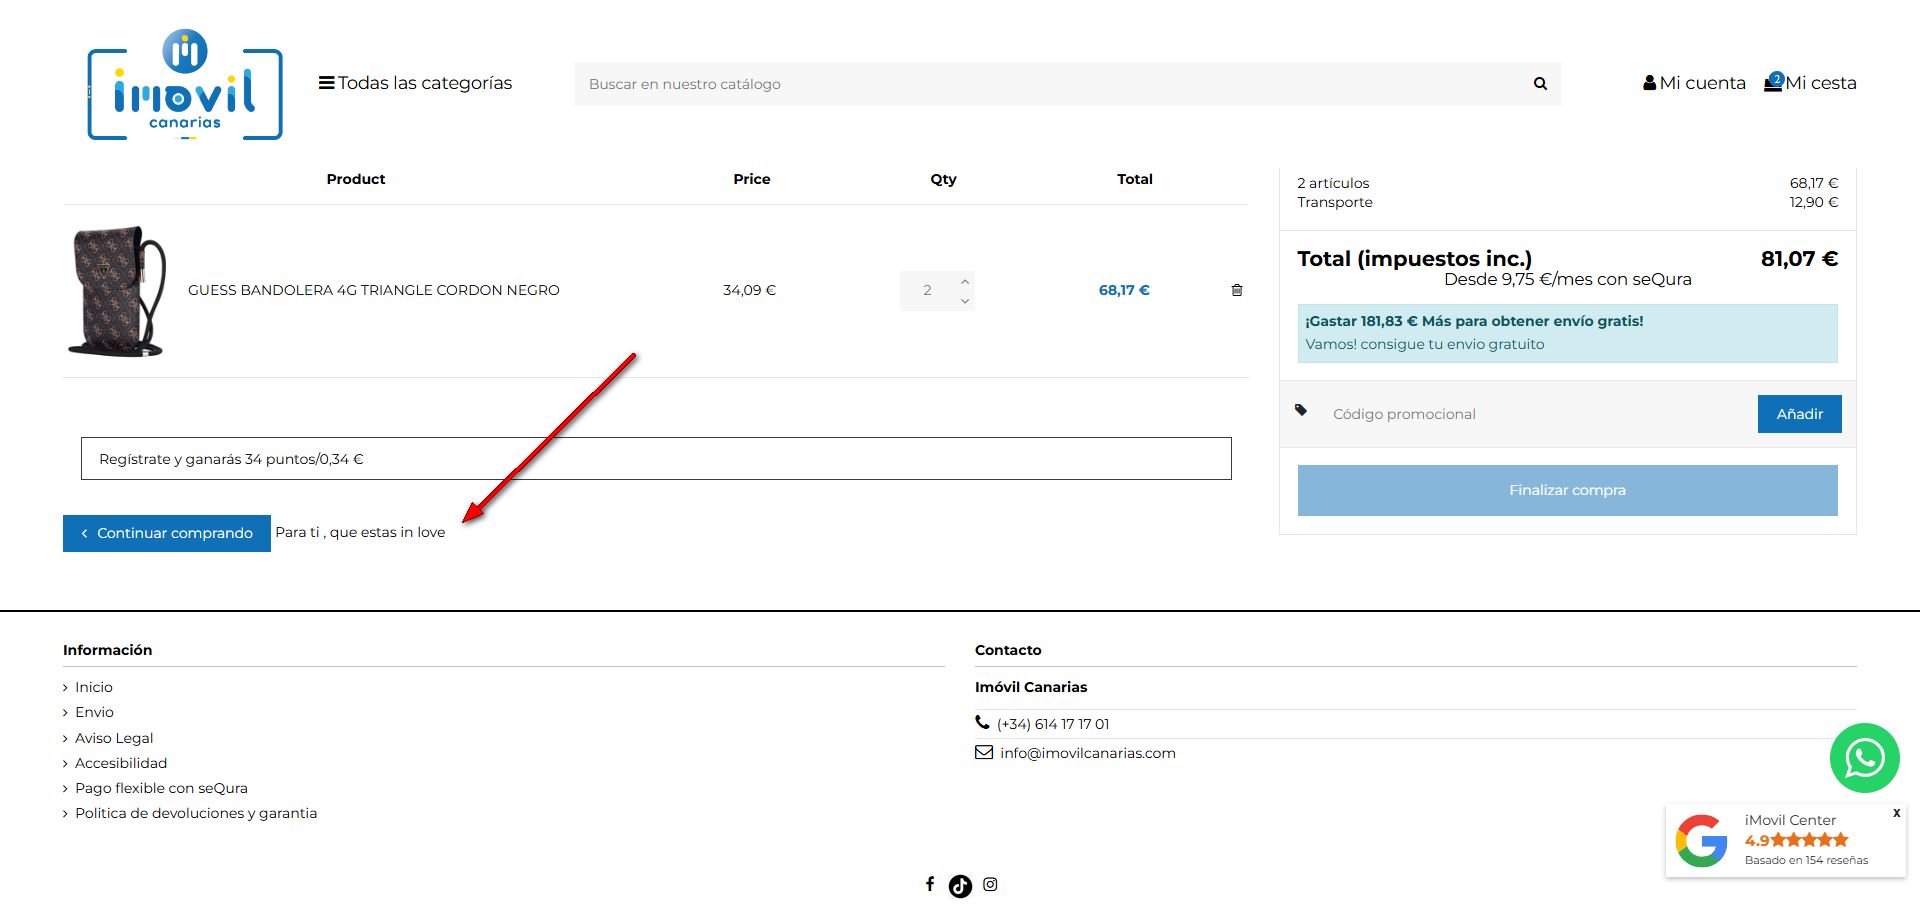Click Continuar comprando button
Screen dimensions: 1920x919
coord(166,533)
